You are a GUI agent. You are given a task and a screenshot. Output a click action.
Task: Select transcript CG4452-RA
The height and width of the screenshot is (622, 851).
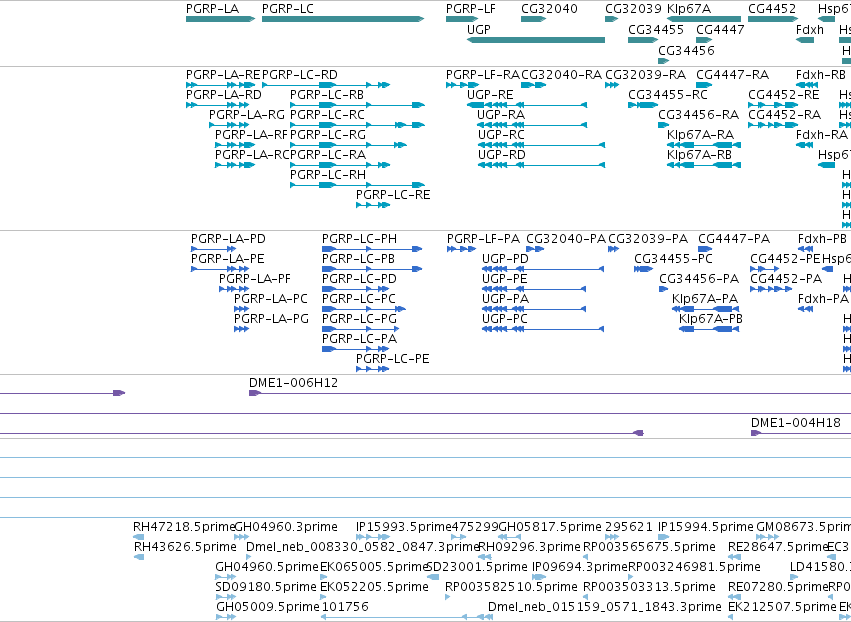tap(785, 115)
